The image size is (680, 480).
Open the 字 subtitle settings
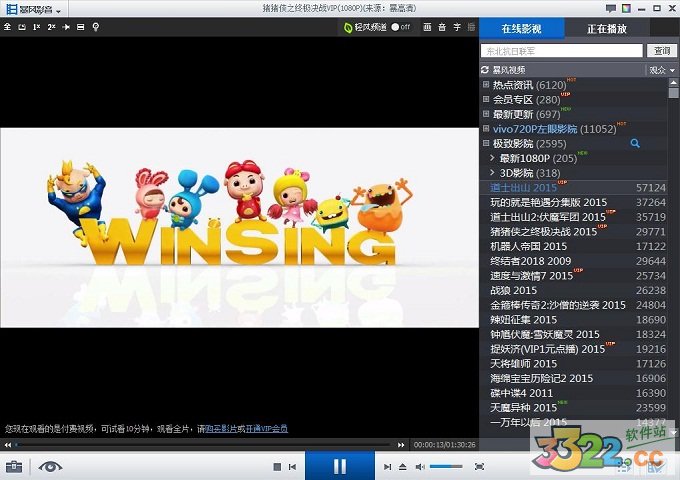click(x=457, y=27)
